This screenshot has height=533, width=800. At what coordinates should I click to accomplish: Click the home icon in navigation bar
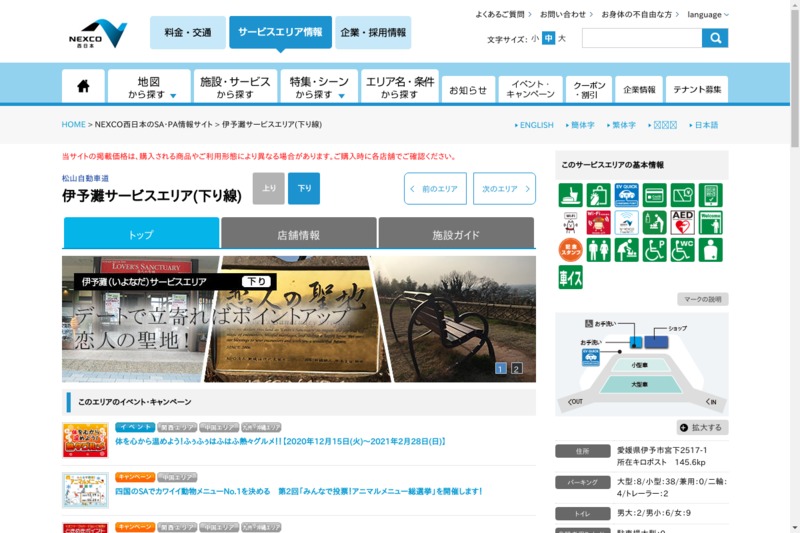tap(83, 87)
